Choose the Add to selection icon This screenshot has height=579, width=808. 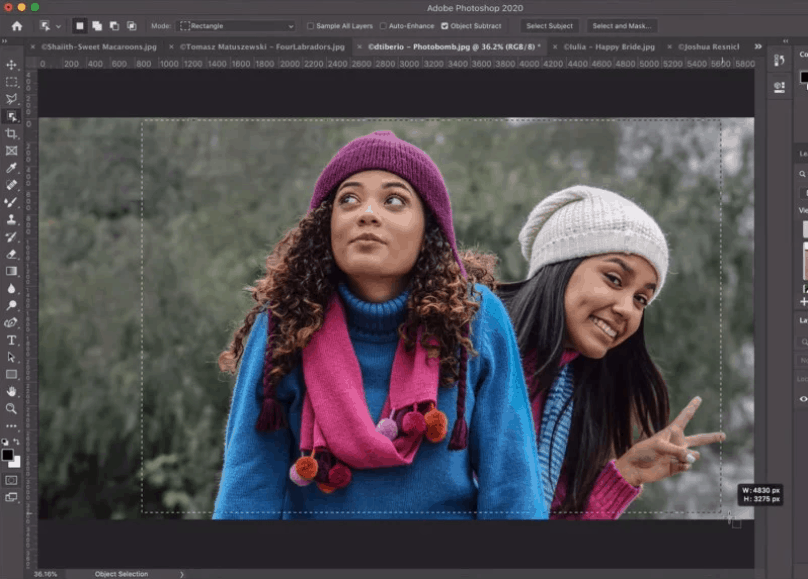click(96, 26)
